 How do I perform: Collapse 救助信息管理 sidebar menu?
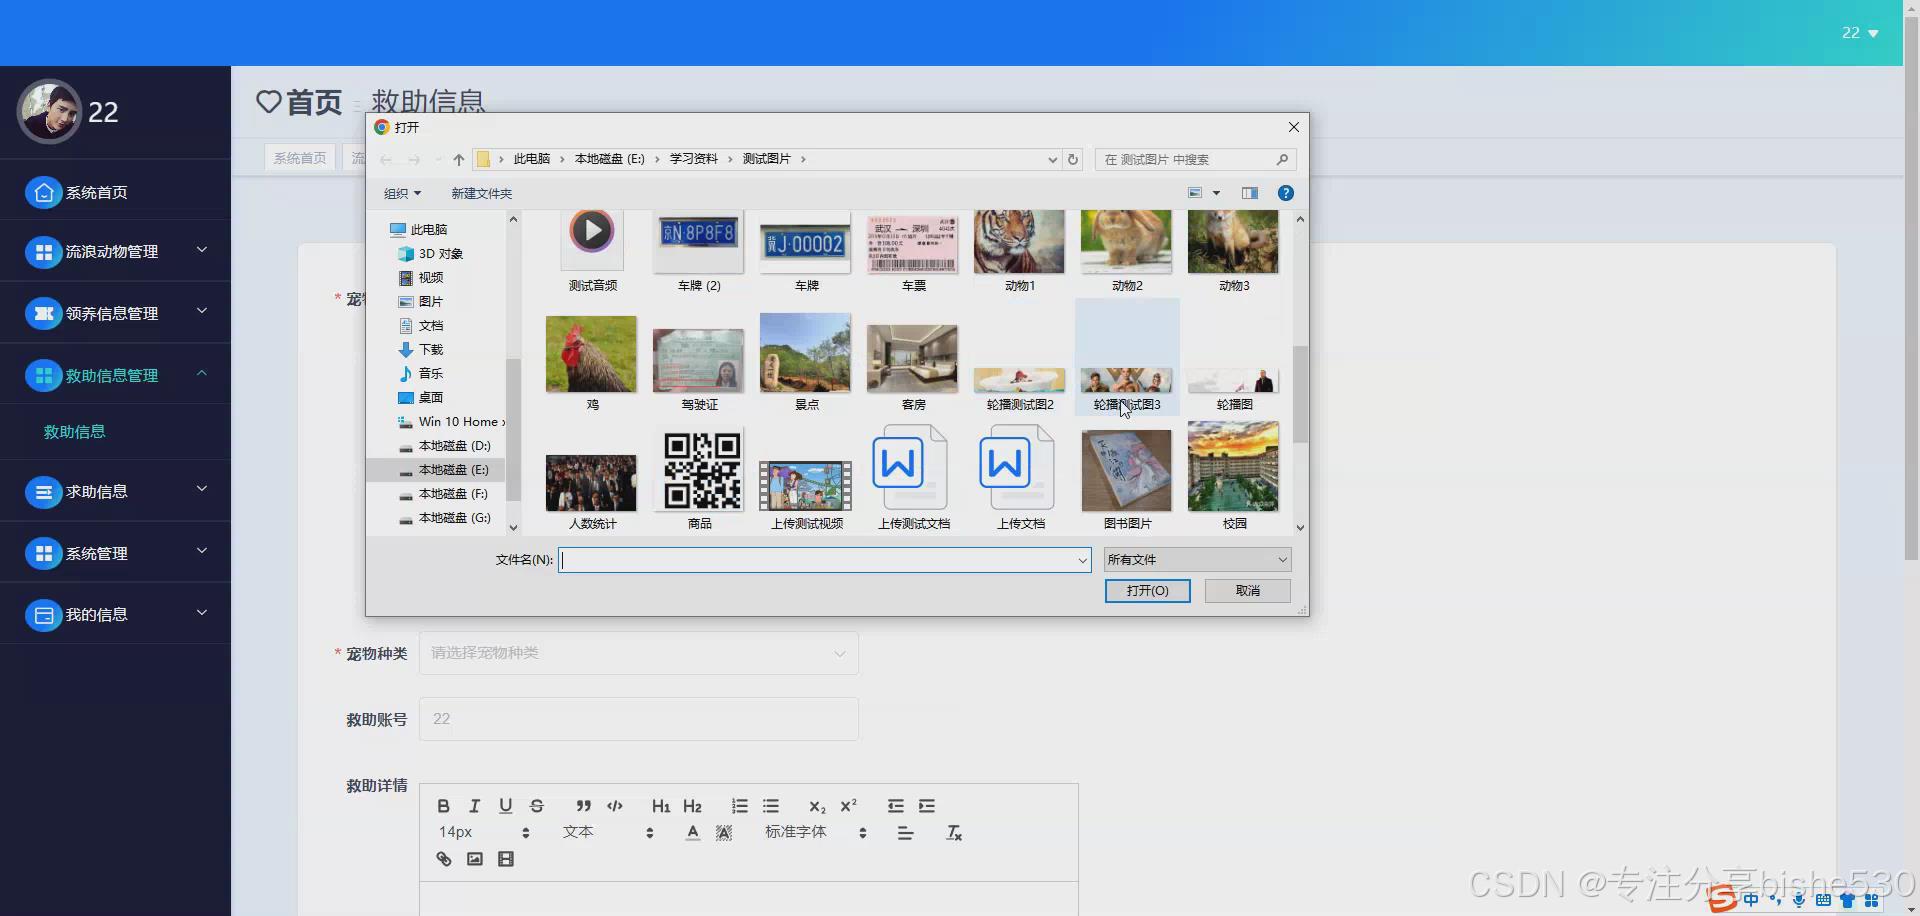[x=115, y=375]
